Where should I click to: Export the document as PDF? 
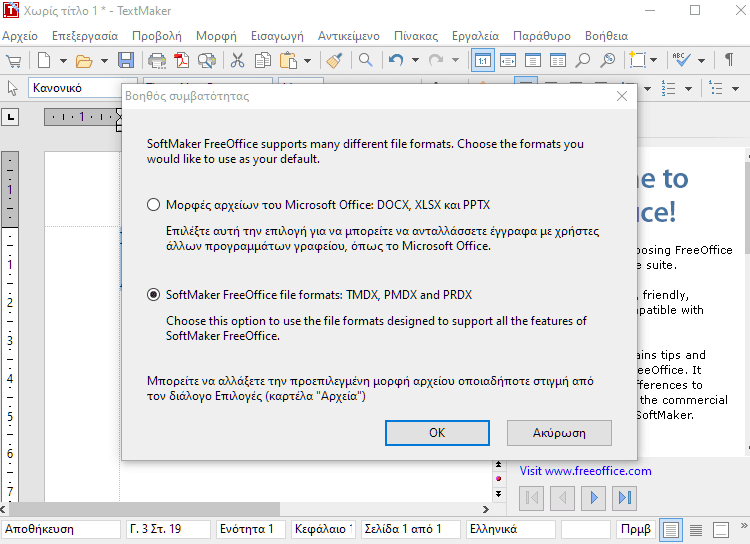tap(182, 61)
